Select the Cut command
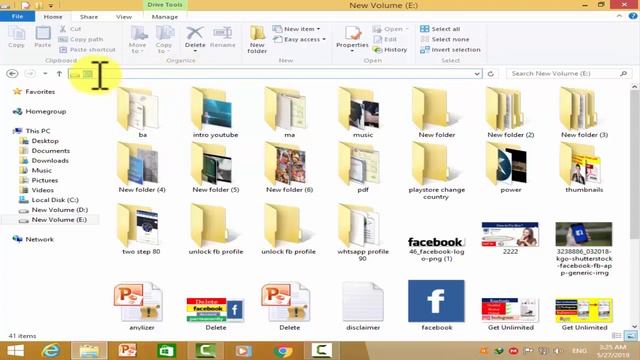The height and width of the screenshot is (360, 640). [x=71, y=29]
